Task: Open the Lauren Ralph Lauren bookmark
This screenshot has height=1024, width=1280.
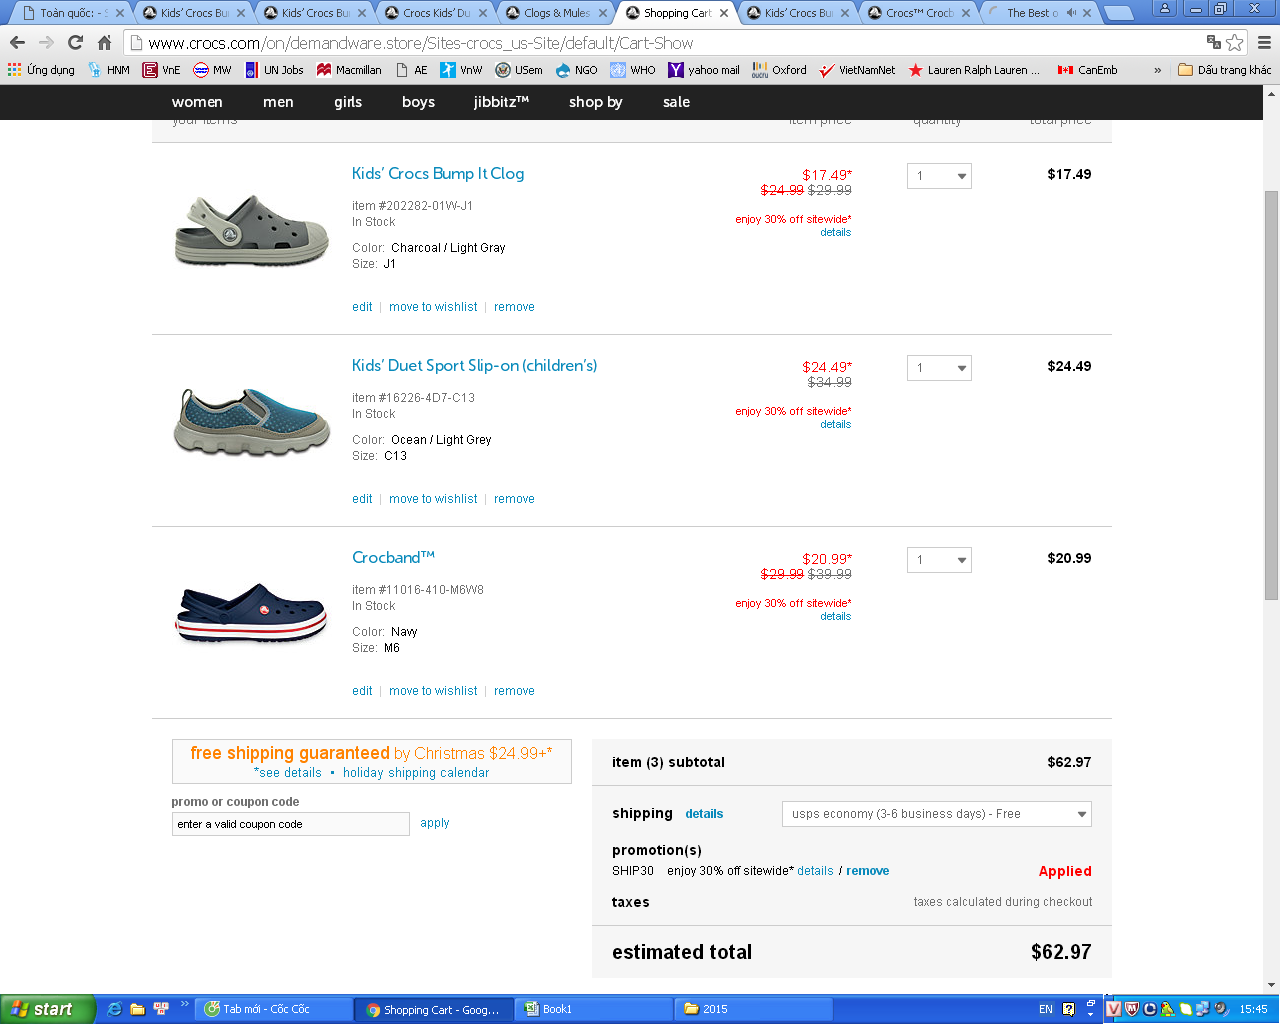Action: pyautogui.click(x=974, y=70)
